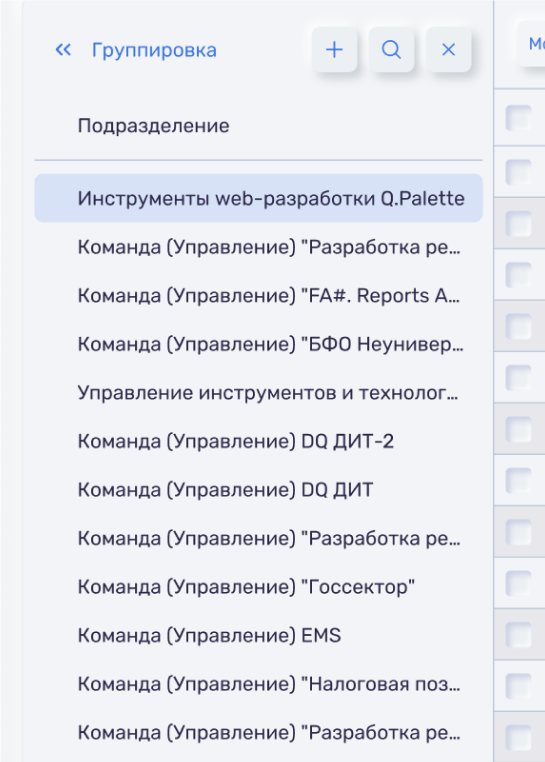The image size is (545, 762).
Task: Choose Команда (Управление) DQ ДИТ entry
Action: [x=259, y=490]
